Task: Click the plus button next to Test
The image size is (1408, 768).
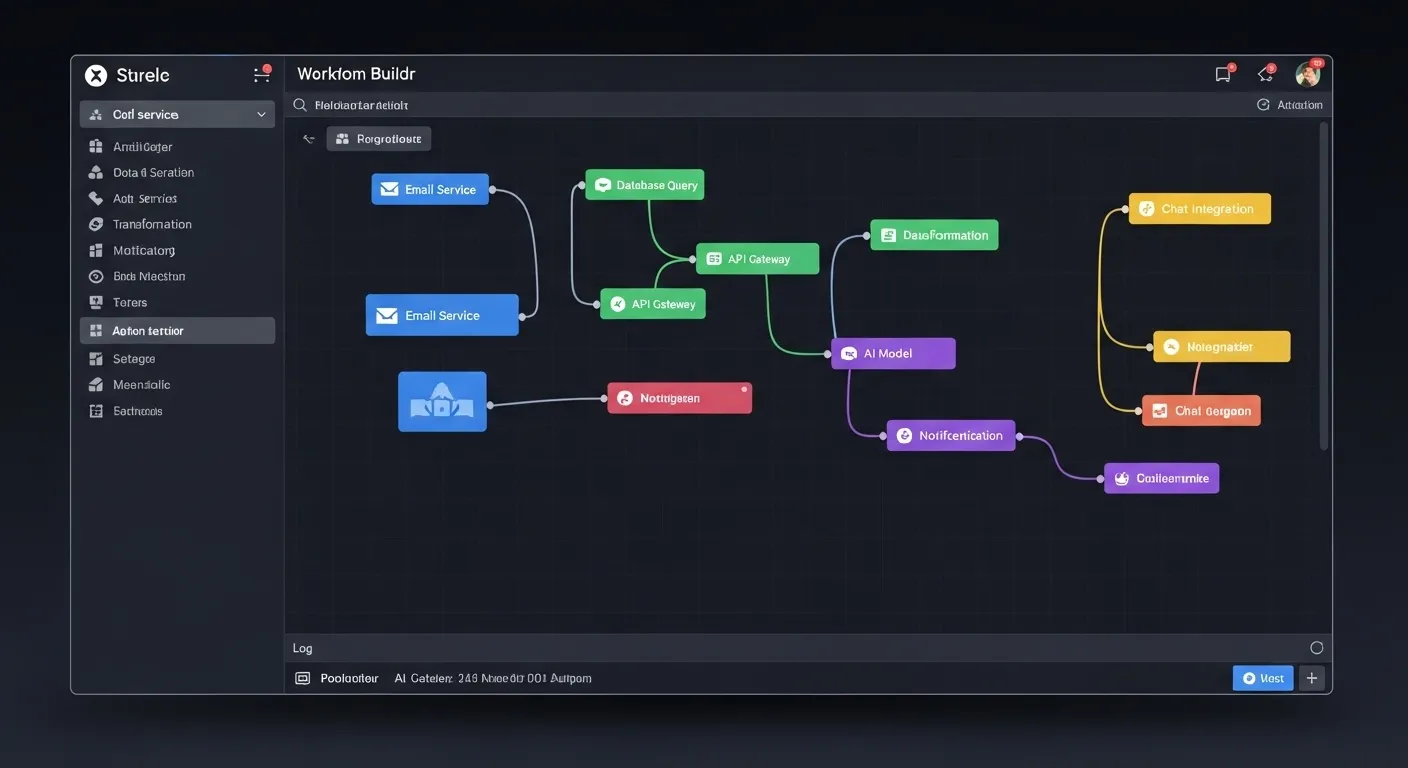Action: tap(1311, 677)
